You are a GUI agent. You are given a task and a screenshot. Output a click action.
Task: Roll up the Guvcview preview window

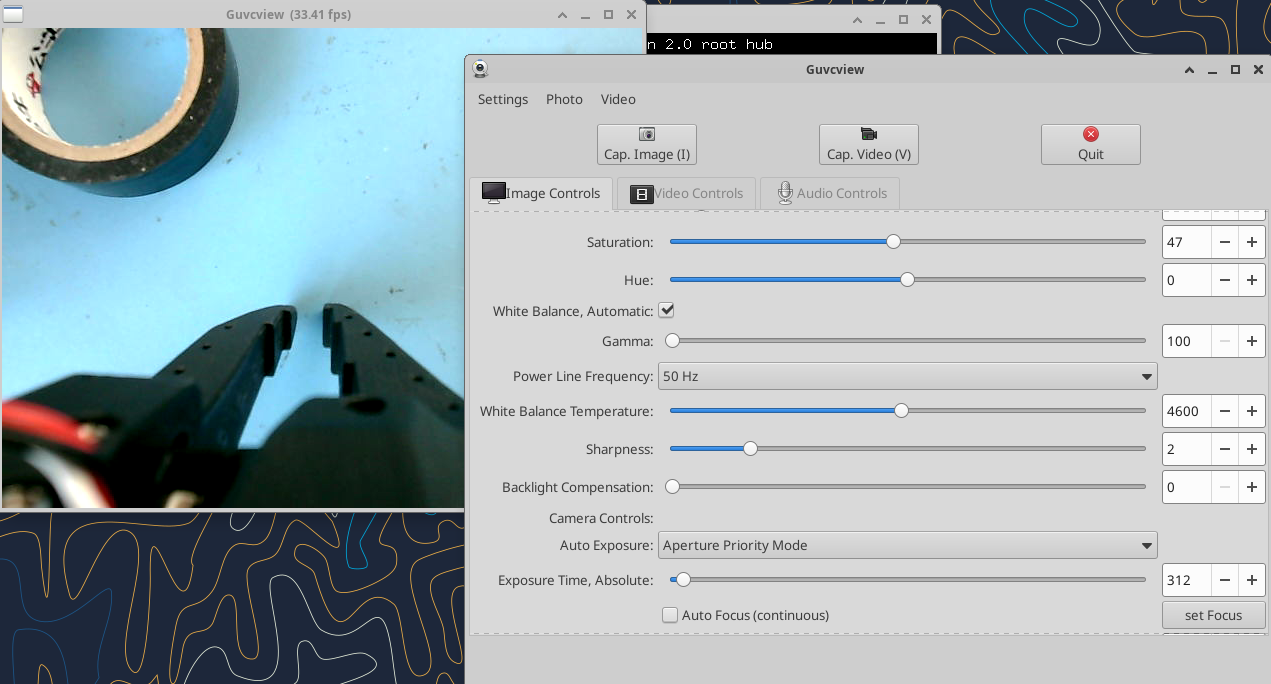tap(563, 15)
